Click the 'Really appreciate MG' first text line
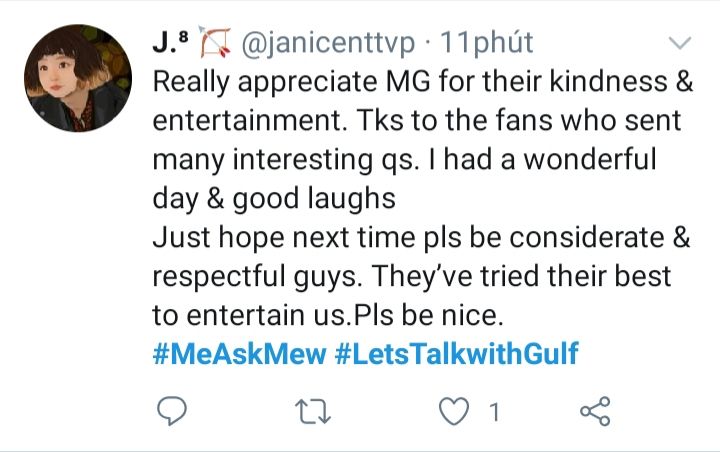720x452 pixels. (422, 82)
